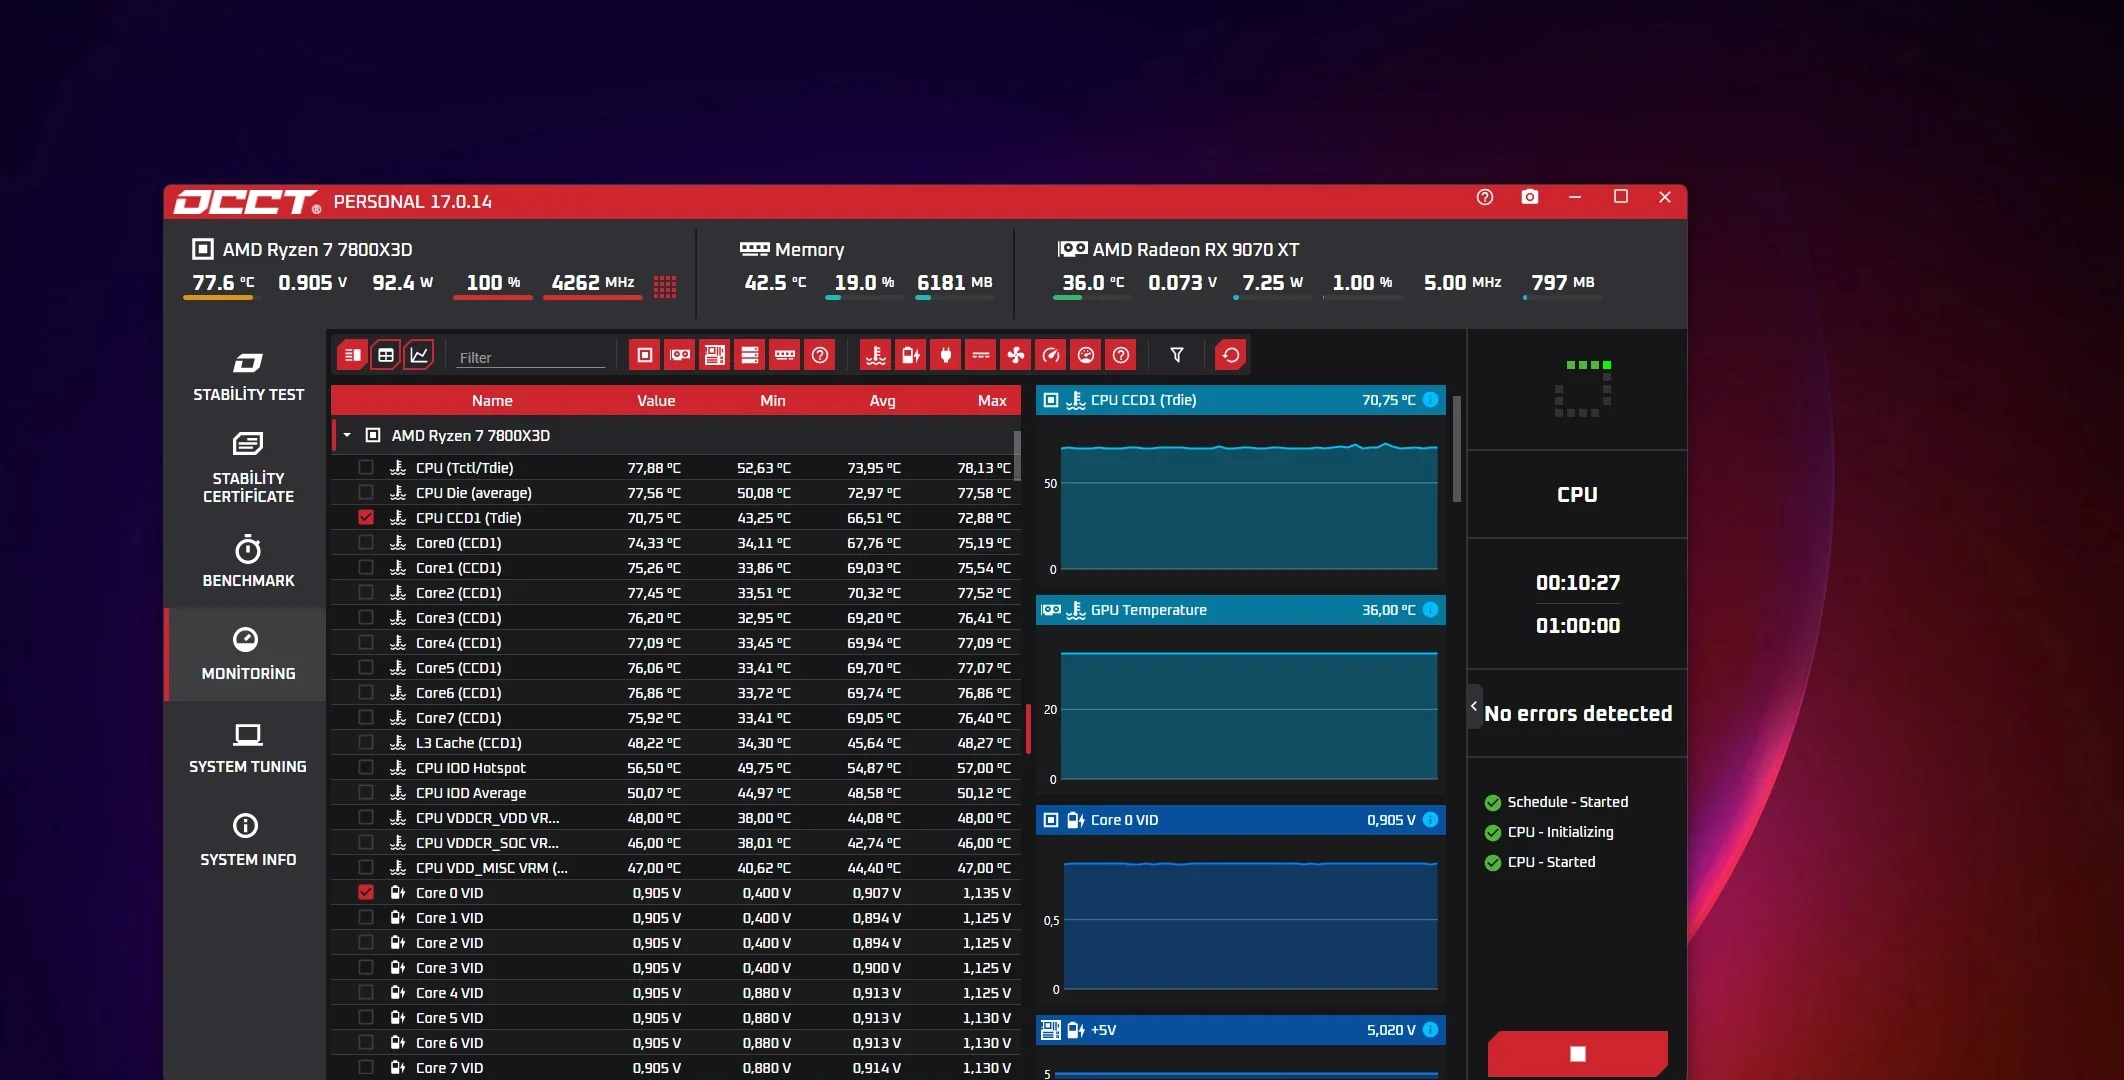
Task: Toggle the power plug sensor filter
Action: coord(946,355)
